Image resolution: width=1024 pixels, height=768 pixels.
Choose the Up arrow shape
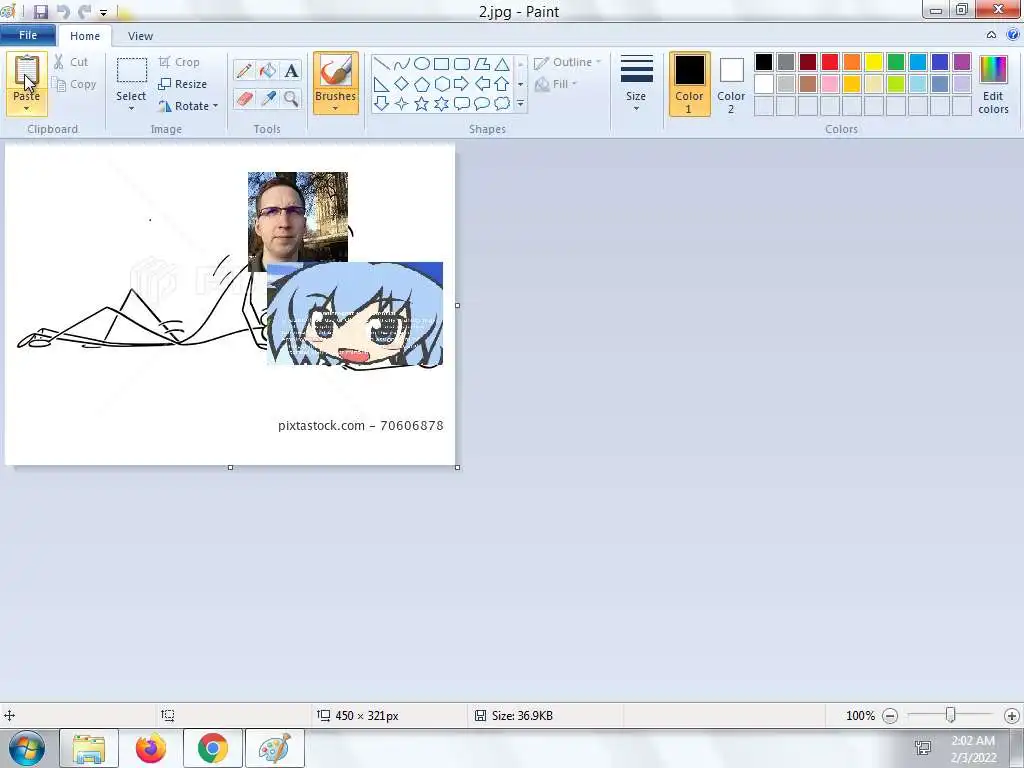click(502, 84)
